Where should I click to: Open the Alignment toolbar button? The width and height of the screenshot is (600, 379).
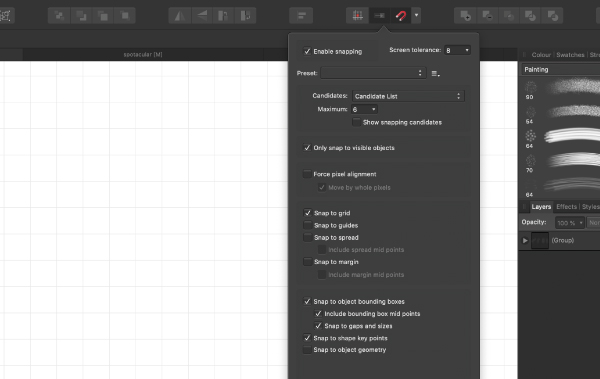click(301, 16)
